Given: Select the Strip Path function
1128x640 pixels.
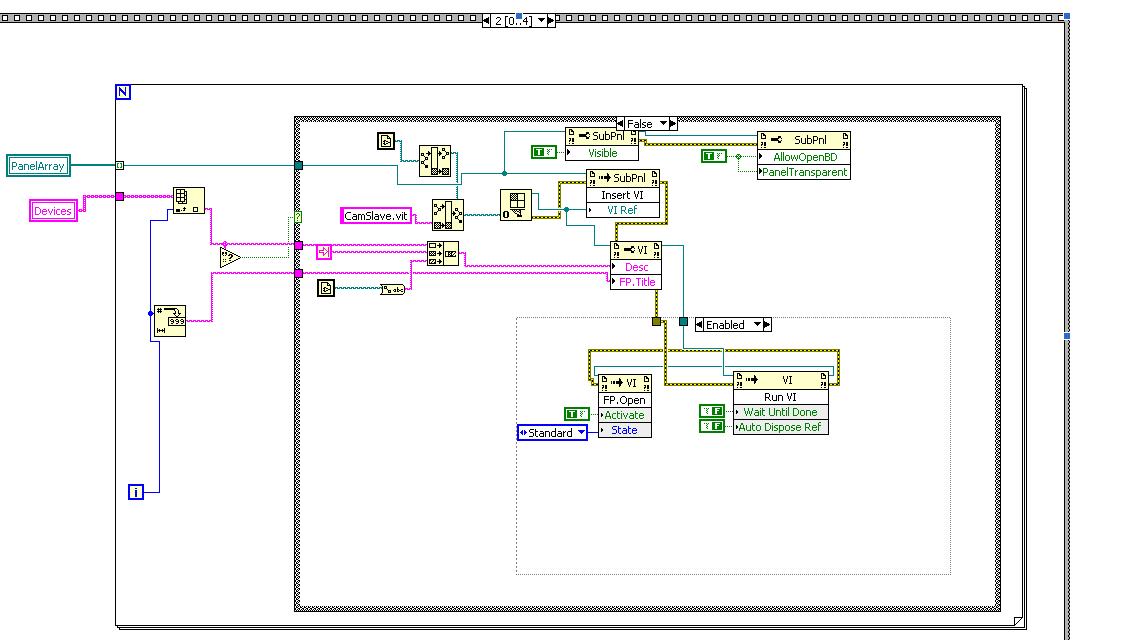Looking at the screenshot, I should [435, 161].
